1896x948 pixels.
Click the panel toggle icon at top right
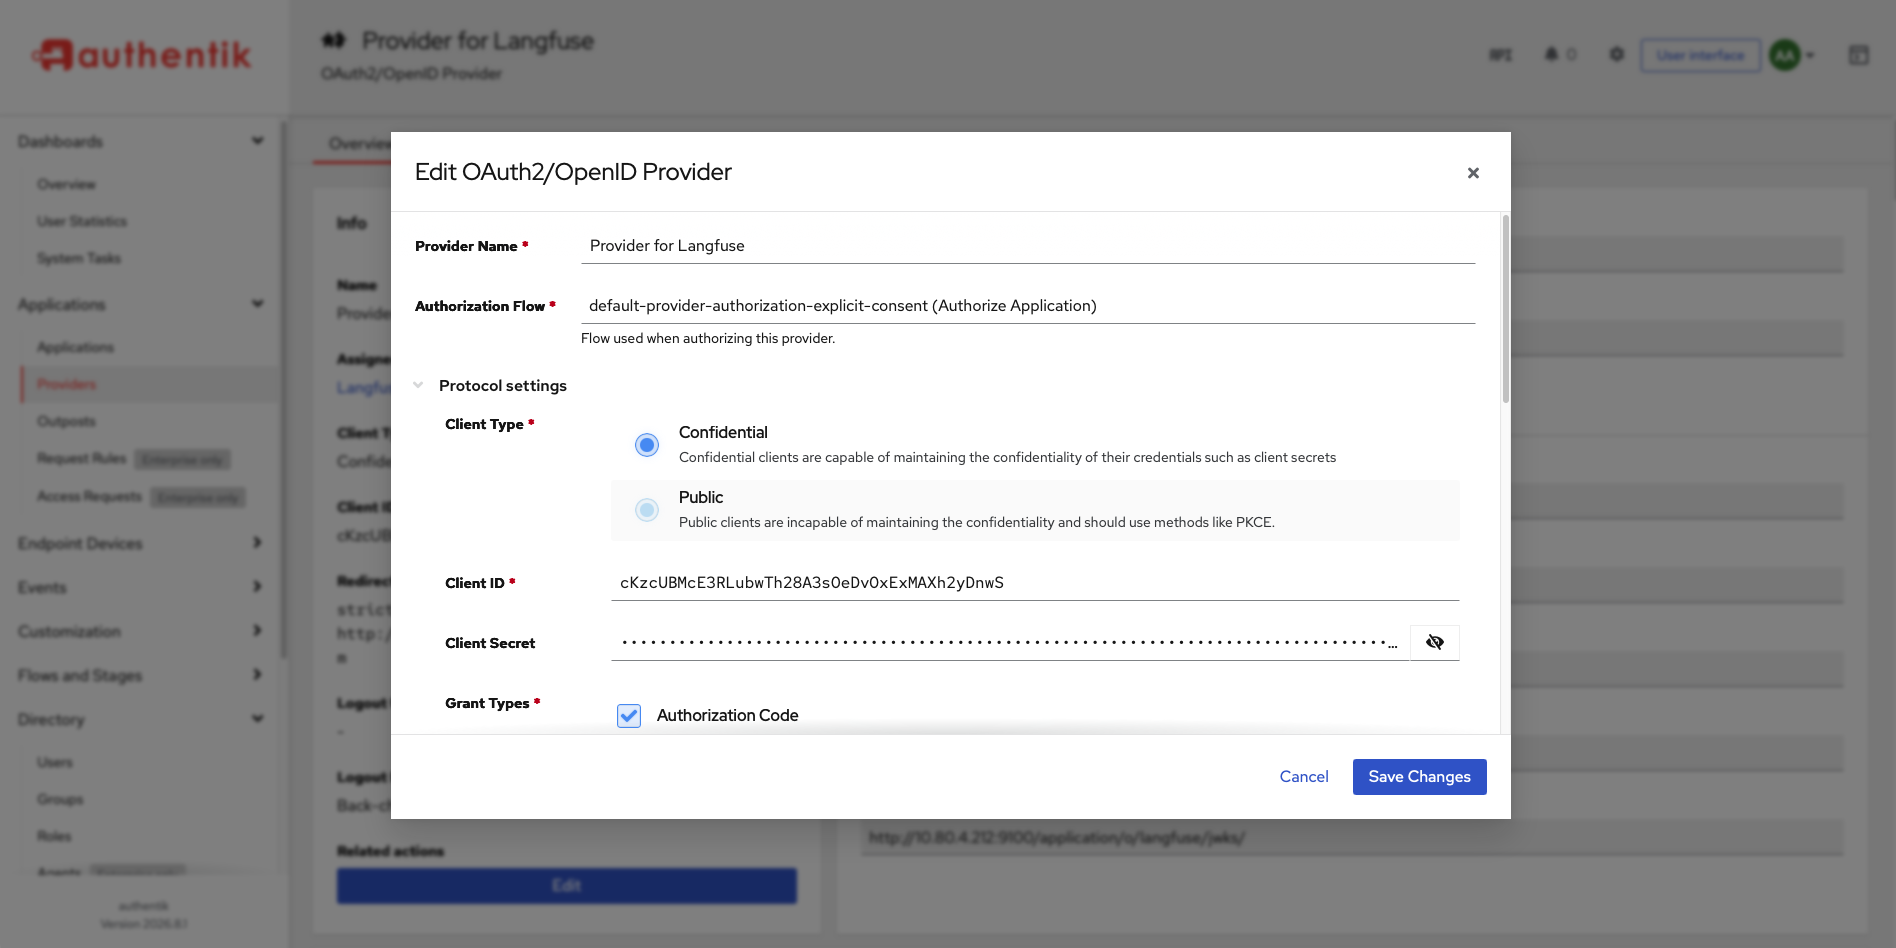point(1859,55)
